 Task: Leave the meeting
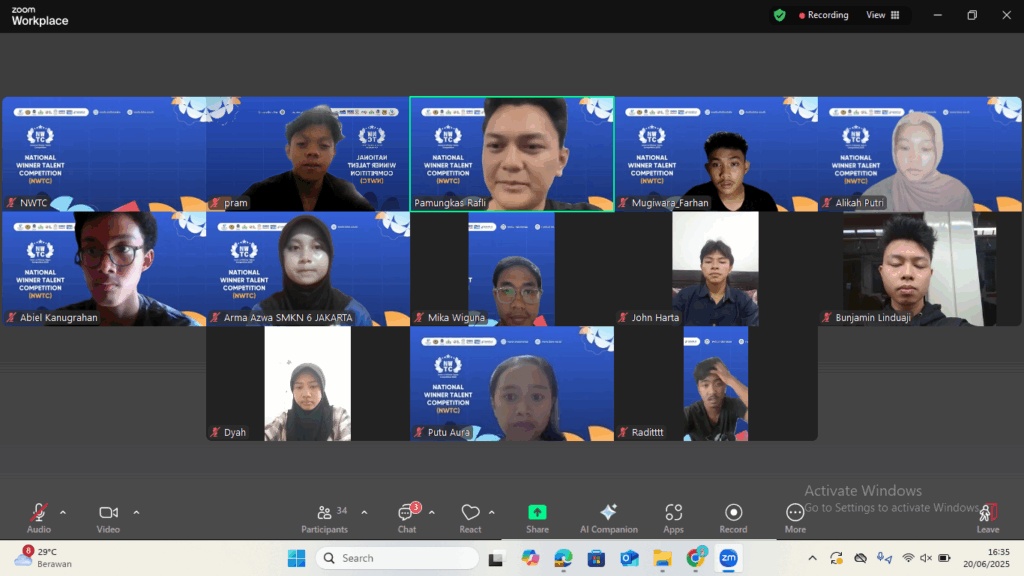pyautogui.click(x=988, y=519)
